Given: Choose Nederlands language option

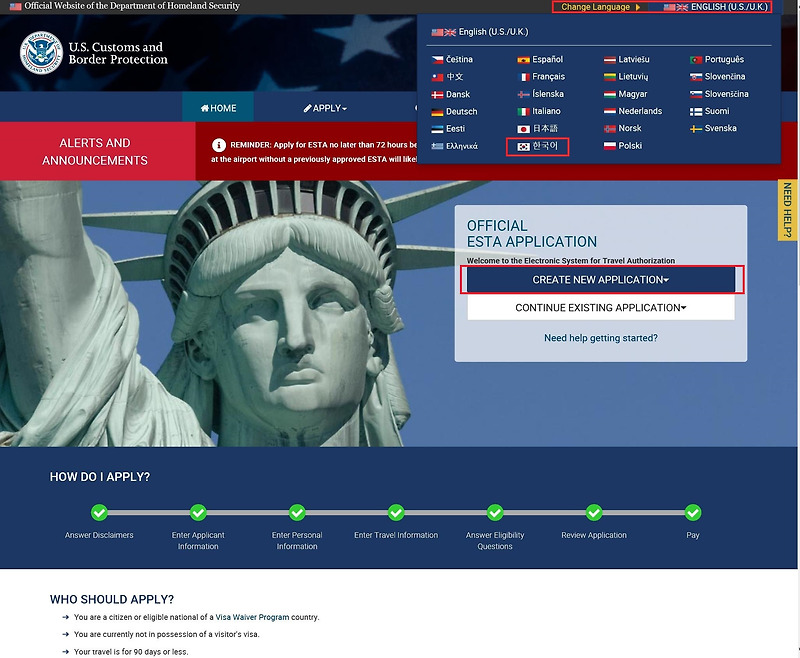Looking at the screenshot, I should pyautogui.click(x=633, y=111).
